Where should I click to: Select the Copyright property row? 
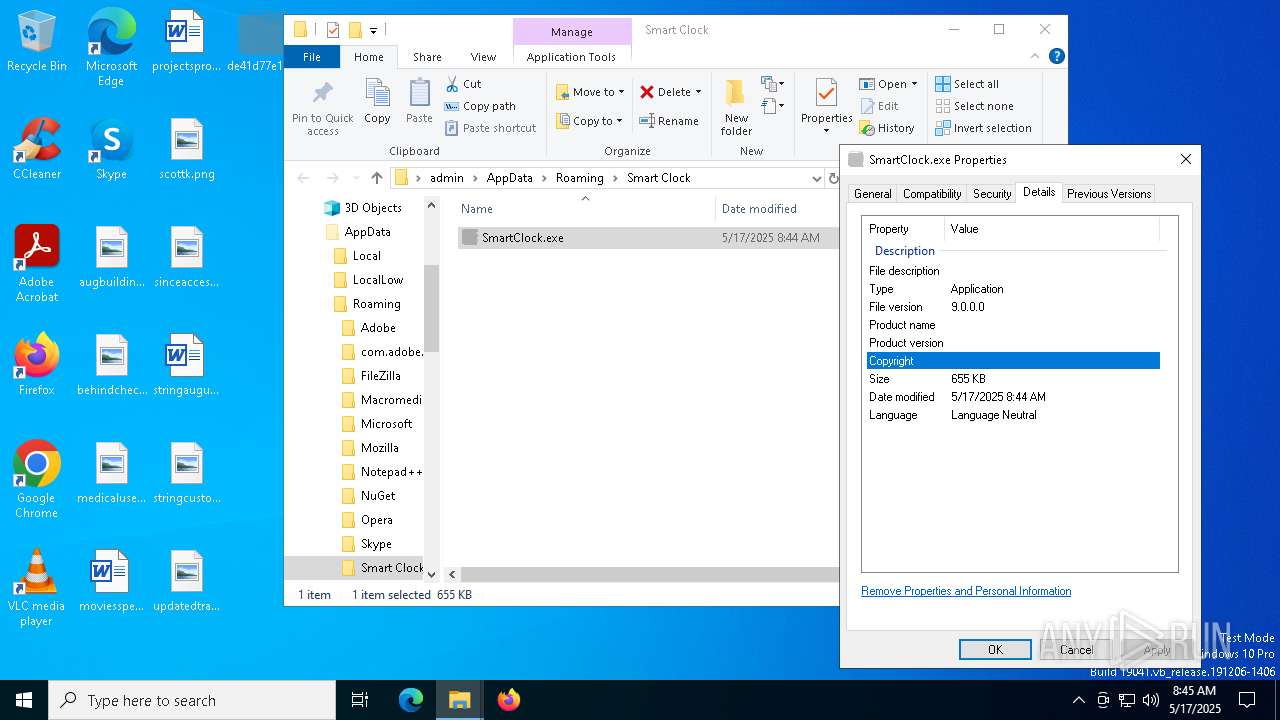pos(1013,361)
